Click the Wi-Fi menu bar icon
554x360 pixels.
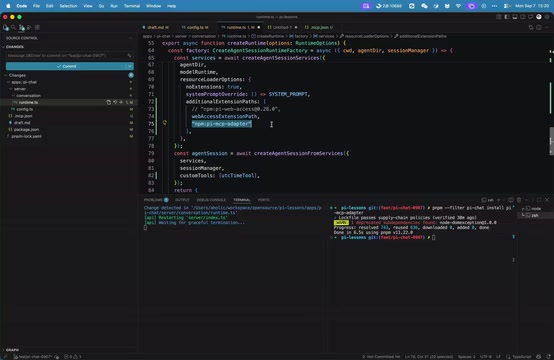[x=458, y=6]
